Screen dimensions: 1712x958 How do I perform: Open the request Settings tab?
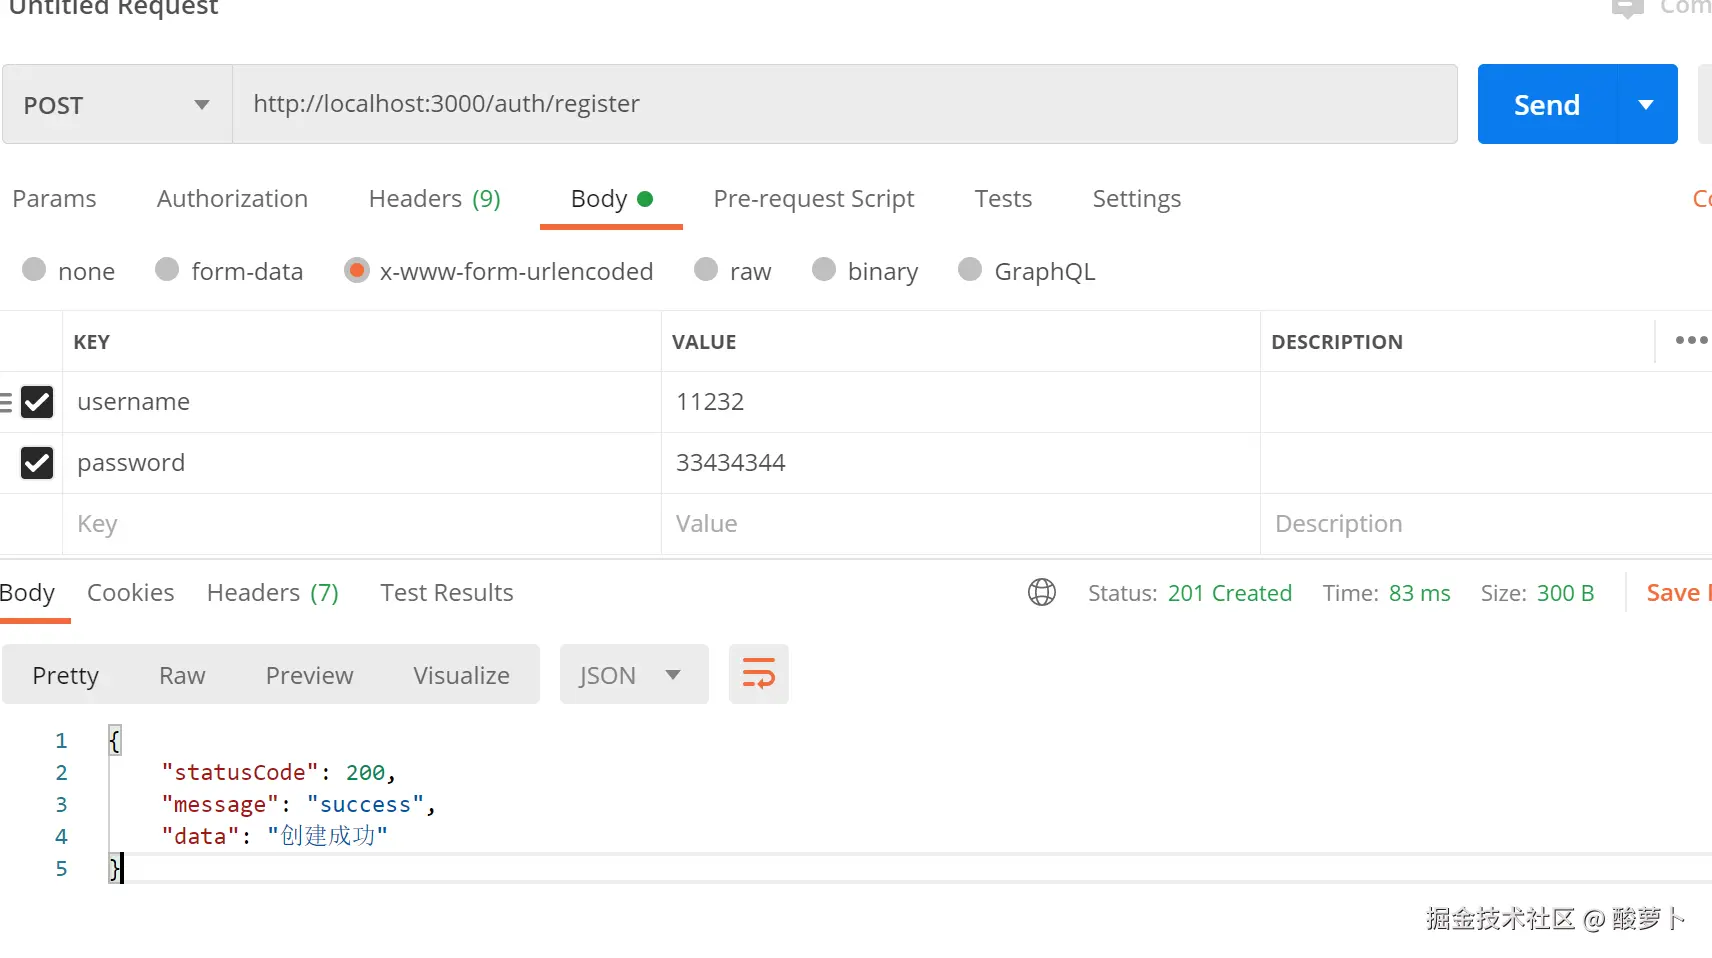point(1137,199)
